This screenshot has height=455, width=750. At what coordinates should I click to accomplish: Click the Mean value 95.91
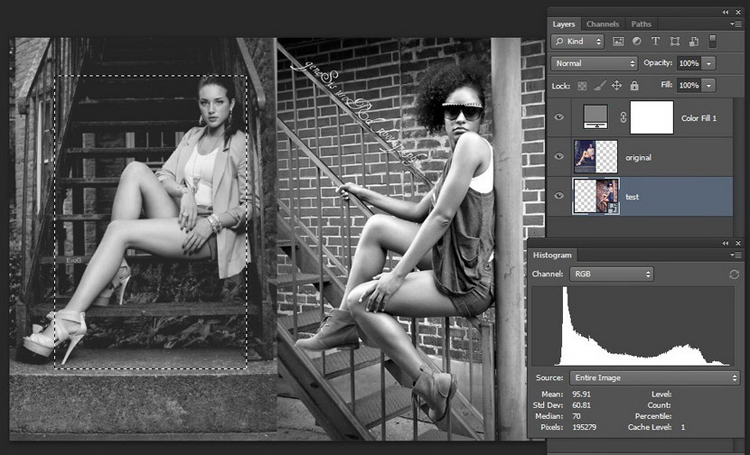(581, 394)
